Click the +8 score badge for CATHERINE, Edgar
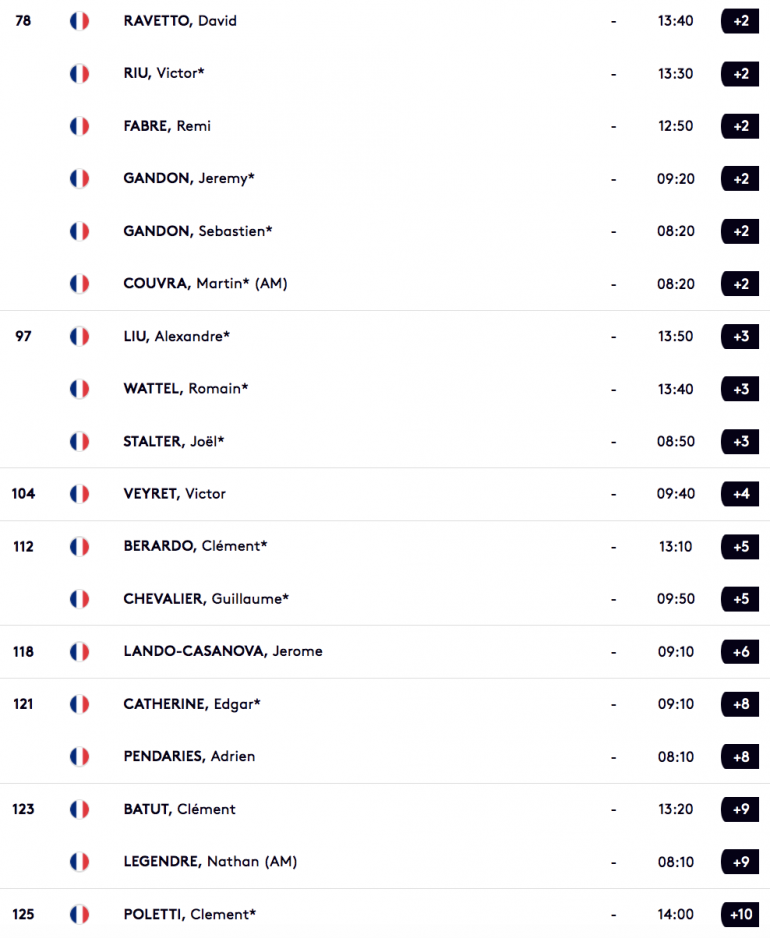 pos(741,704)
